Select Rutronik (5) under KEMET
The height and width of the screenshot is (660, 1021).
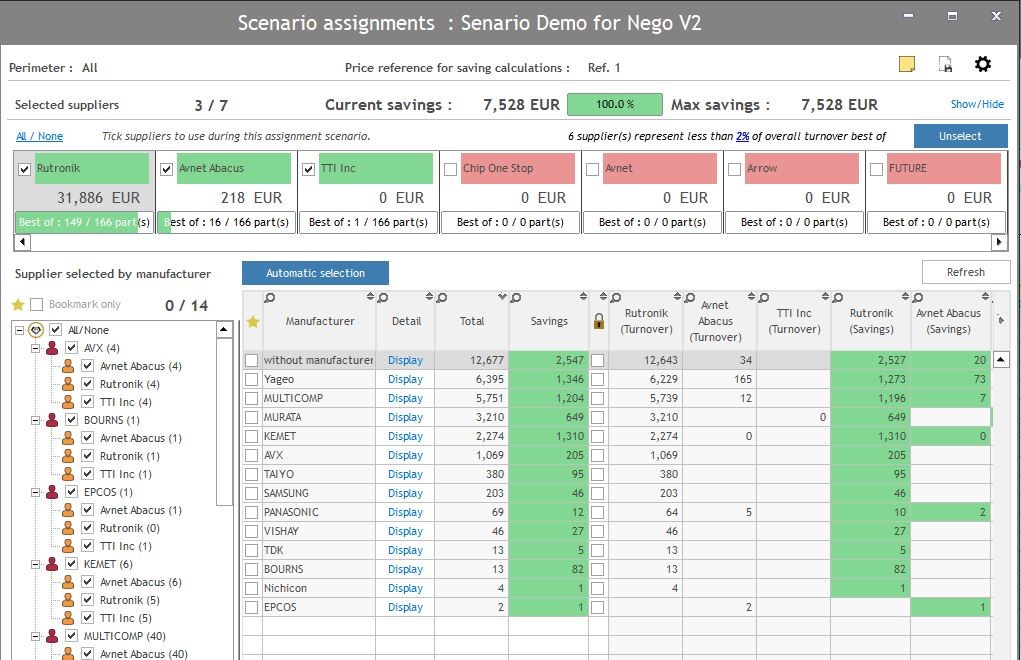pyautogui.click(x=129, y=600)
